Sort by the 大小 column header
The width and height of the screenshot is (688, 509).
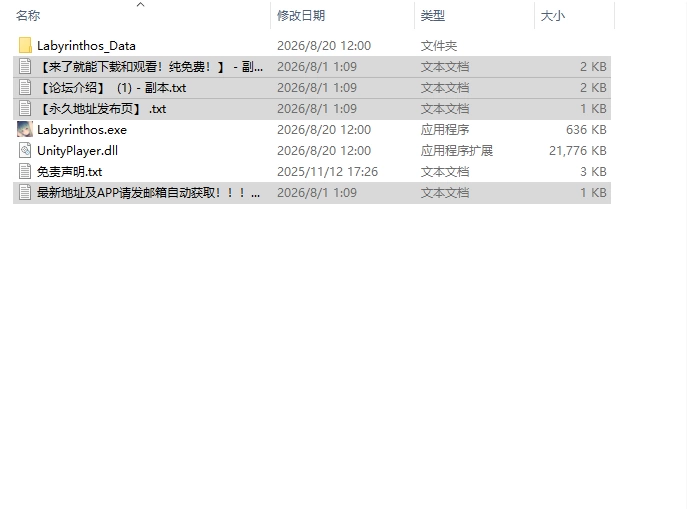[553, 16]
